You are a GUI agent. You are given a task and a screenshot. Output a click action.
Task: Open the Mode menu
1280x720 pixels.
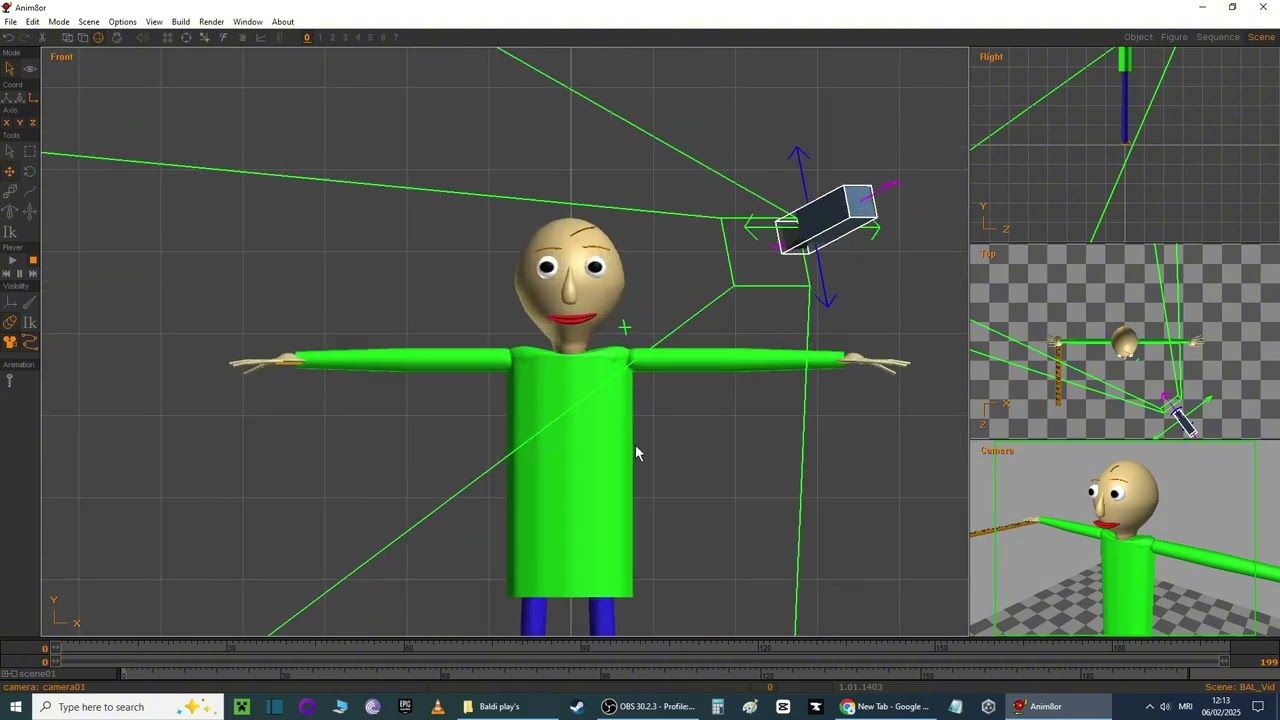click(x=59, y=22)
